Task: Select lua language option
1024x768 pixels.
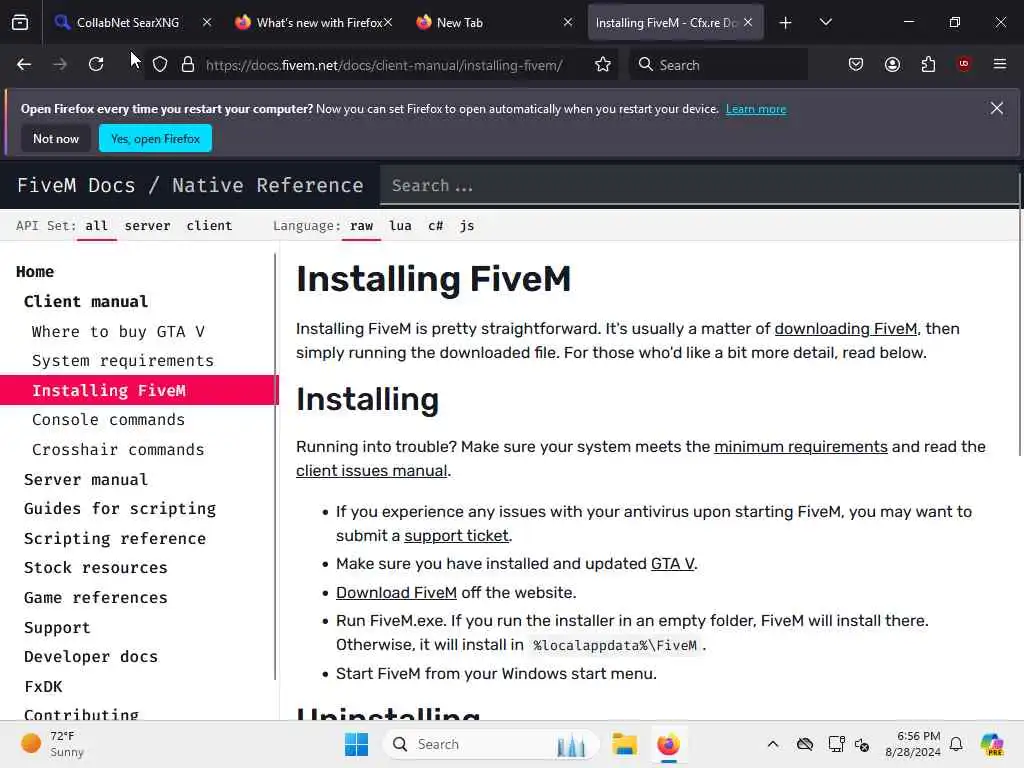Action: pos(400,225)
